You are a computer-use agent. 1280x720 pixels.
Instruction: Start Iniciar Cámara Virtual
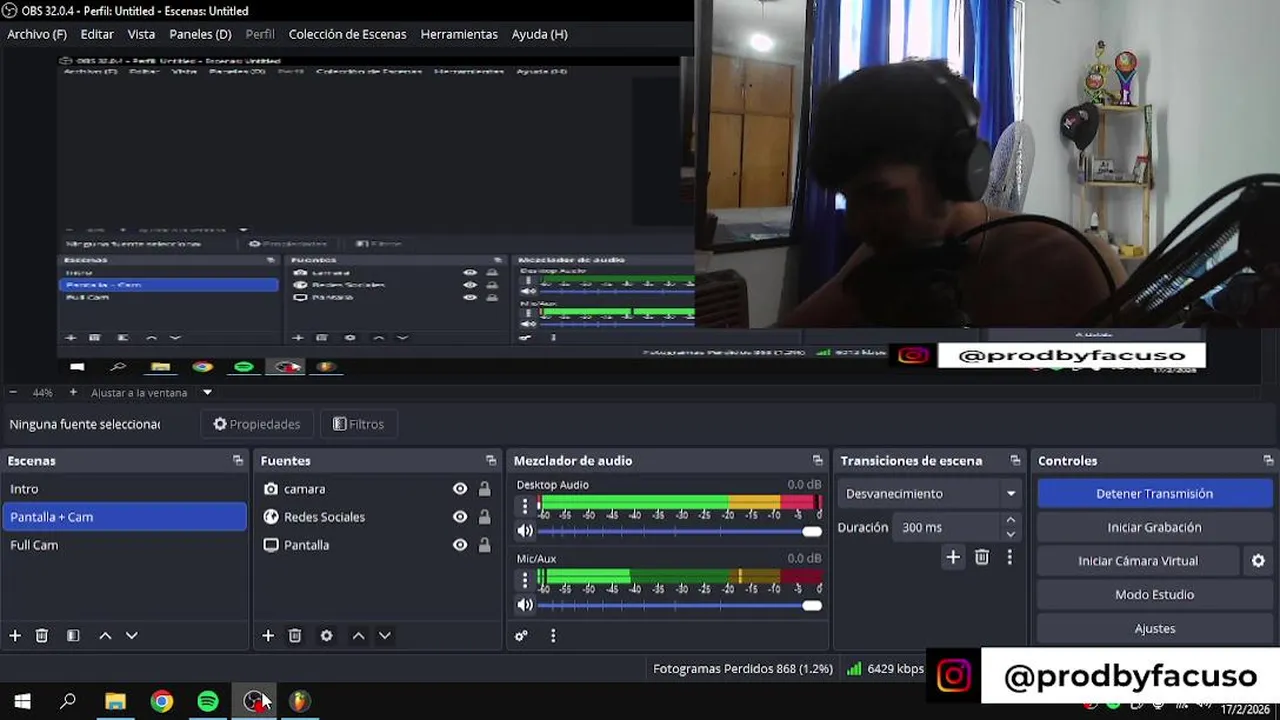(1138, 561)
